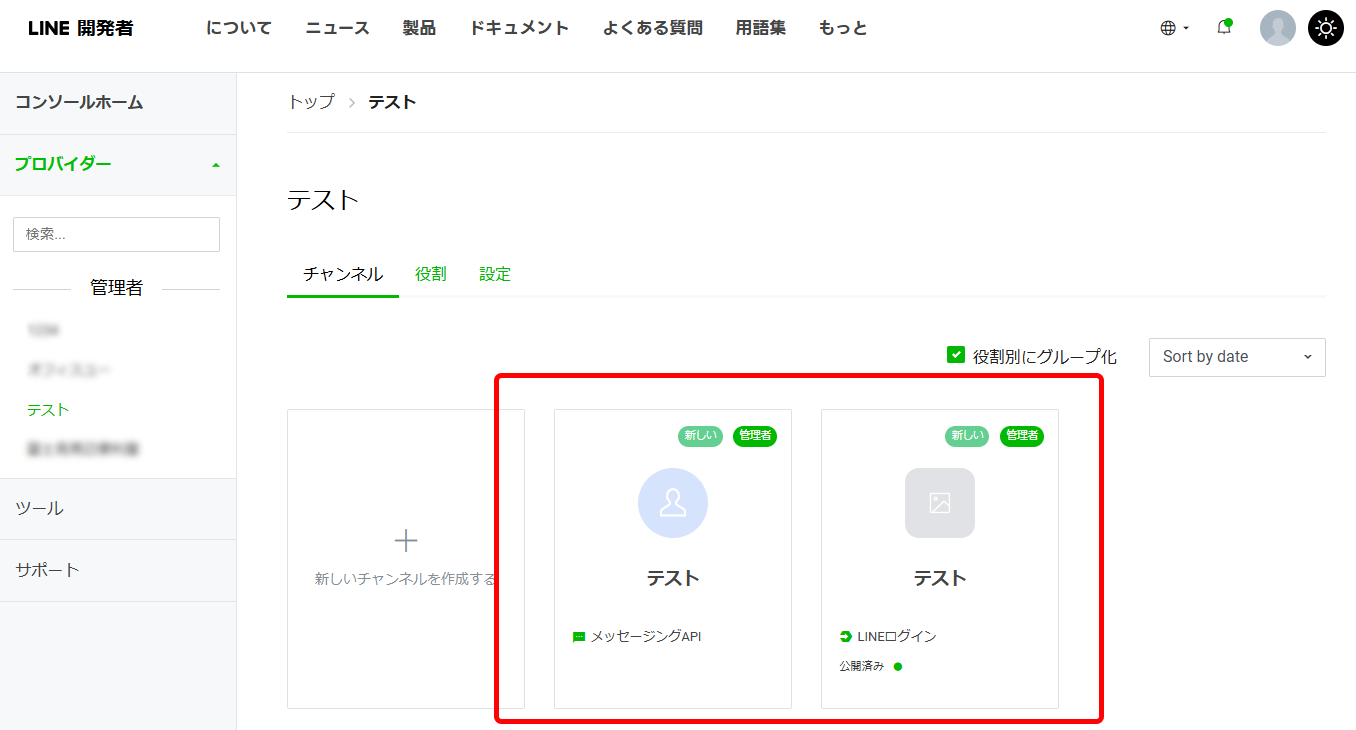Open the もっと menu

pyautogui.click(x=843, y=28)
